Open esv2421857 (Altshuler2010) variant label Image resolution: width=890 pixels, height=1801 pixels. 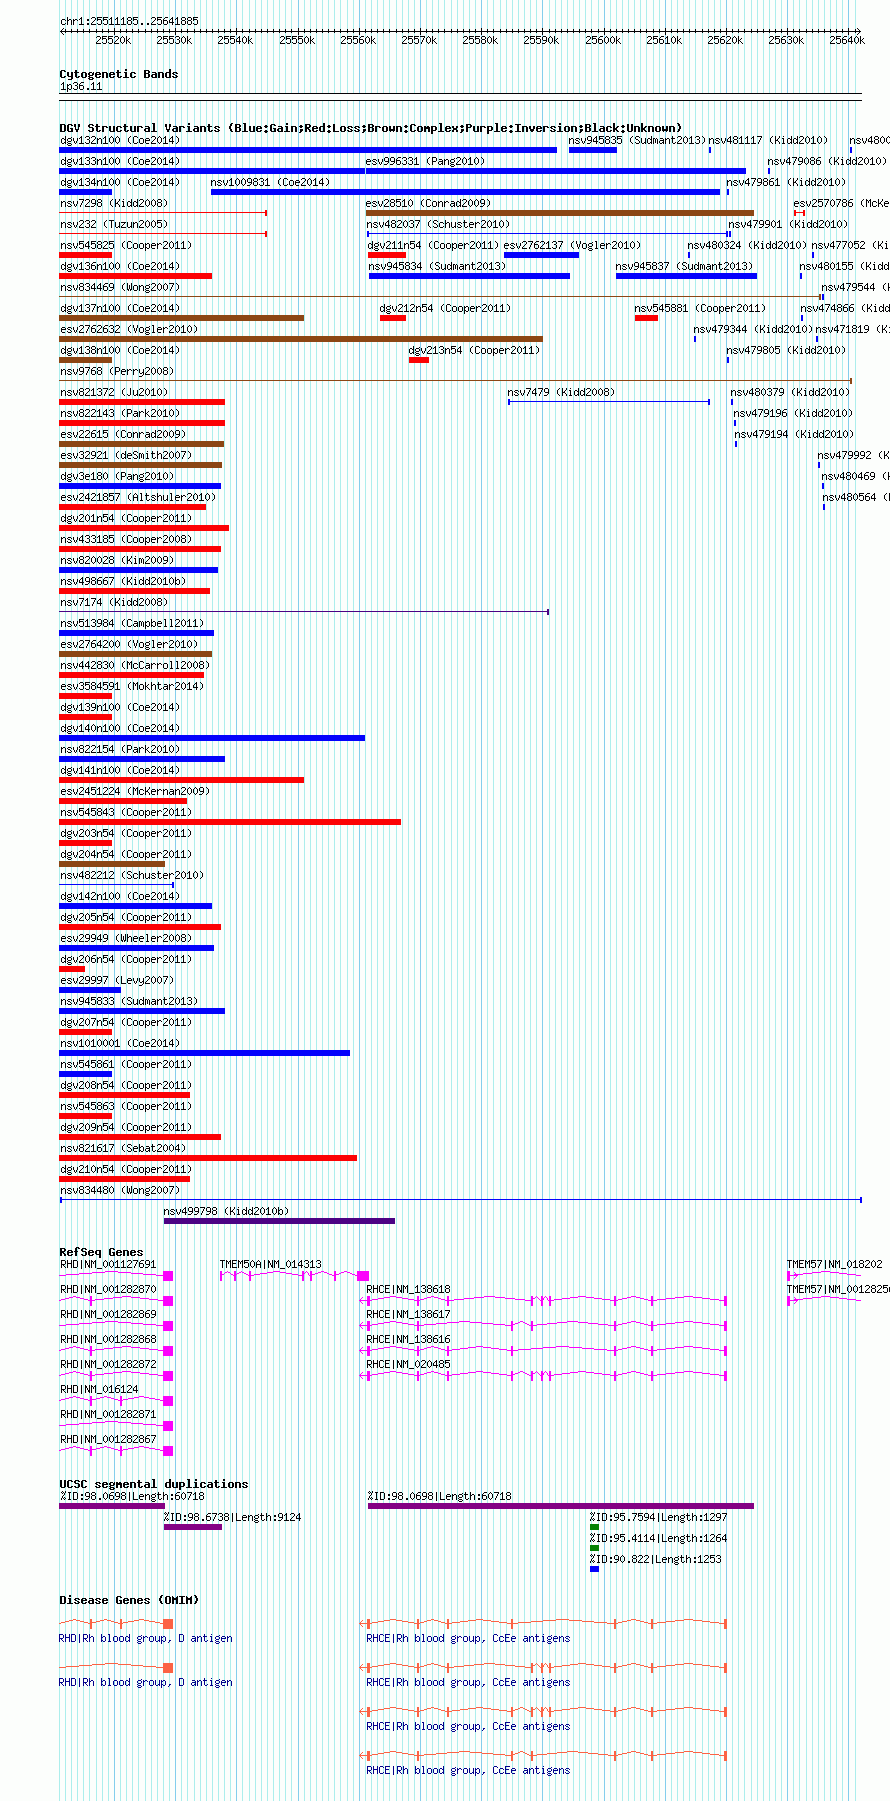click(x=138, y=497)
